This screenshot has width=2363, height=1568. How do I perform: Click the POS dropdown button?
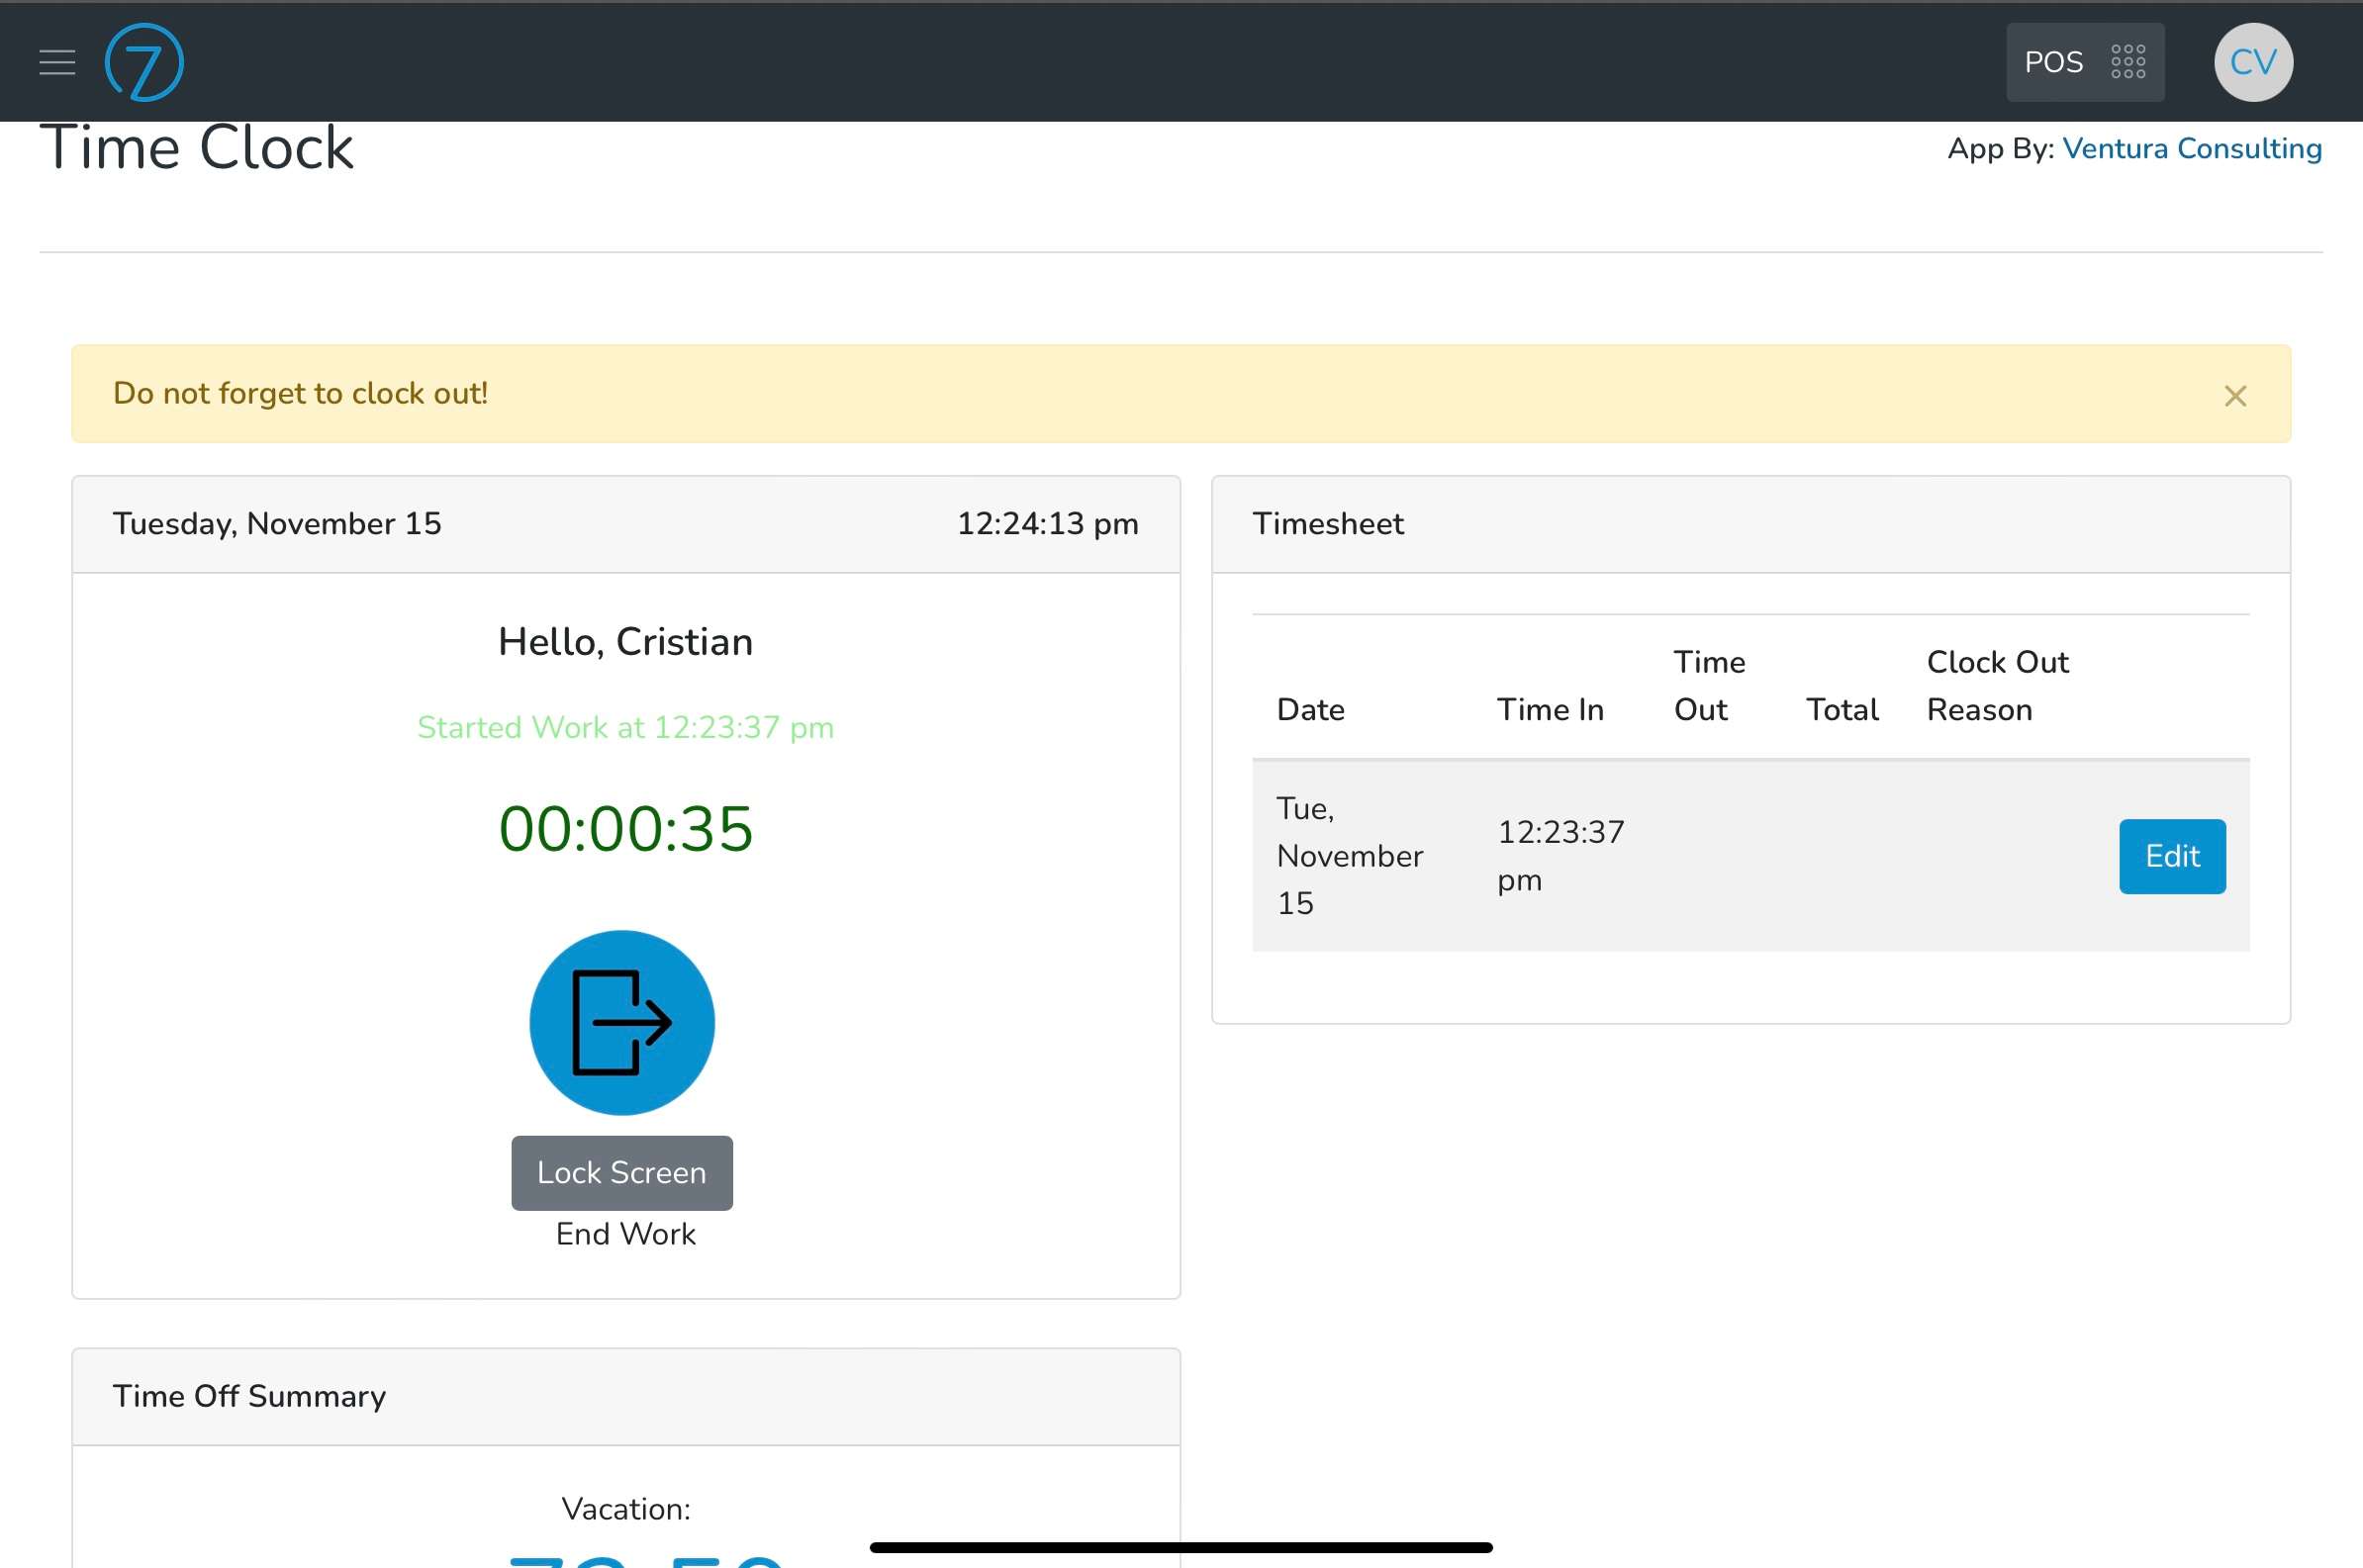tap(2085, 62)
